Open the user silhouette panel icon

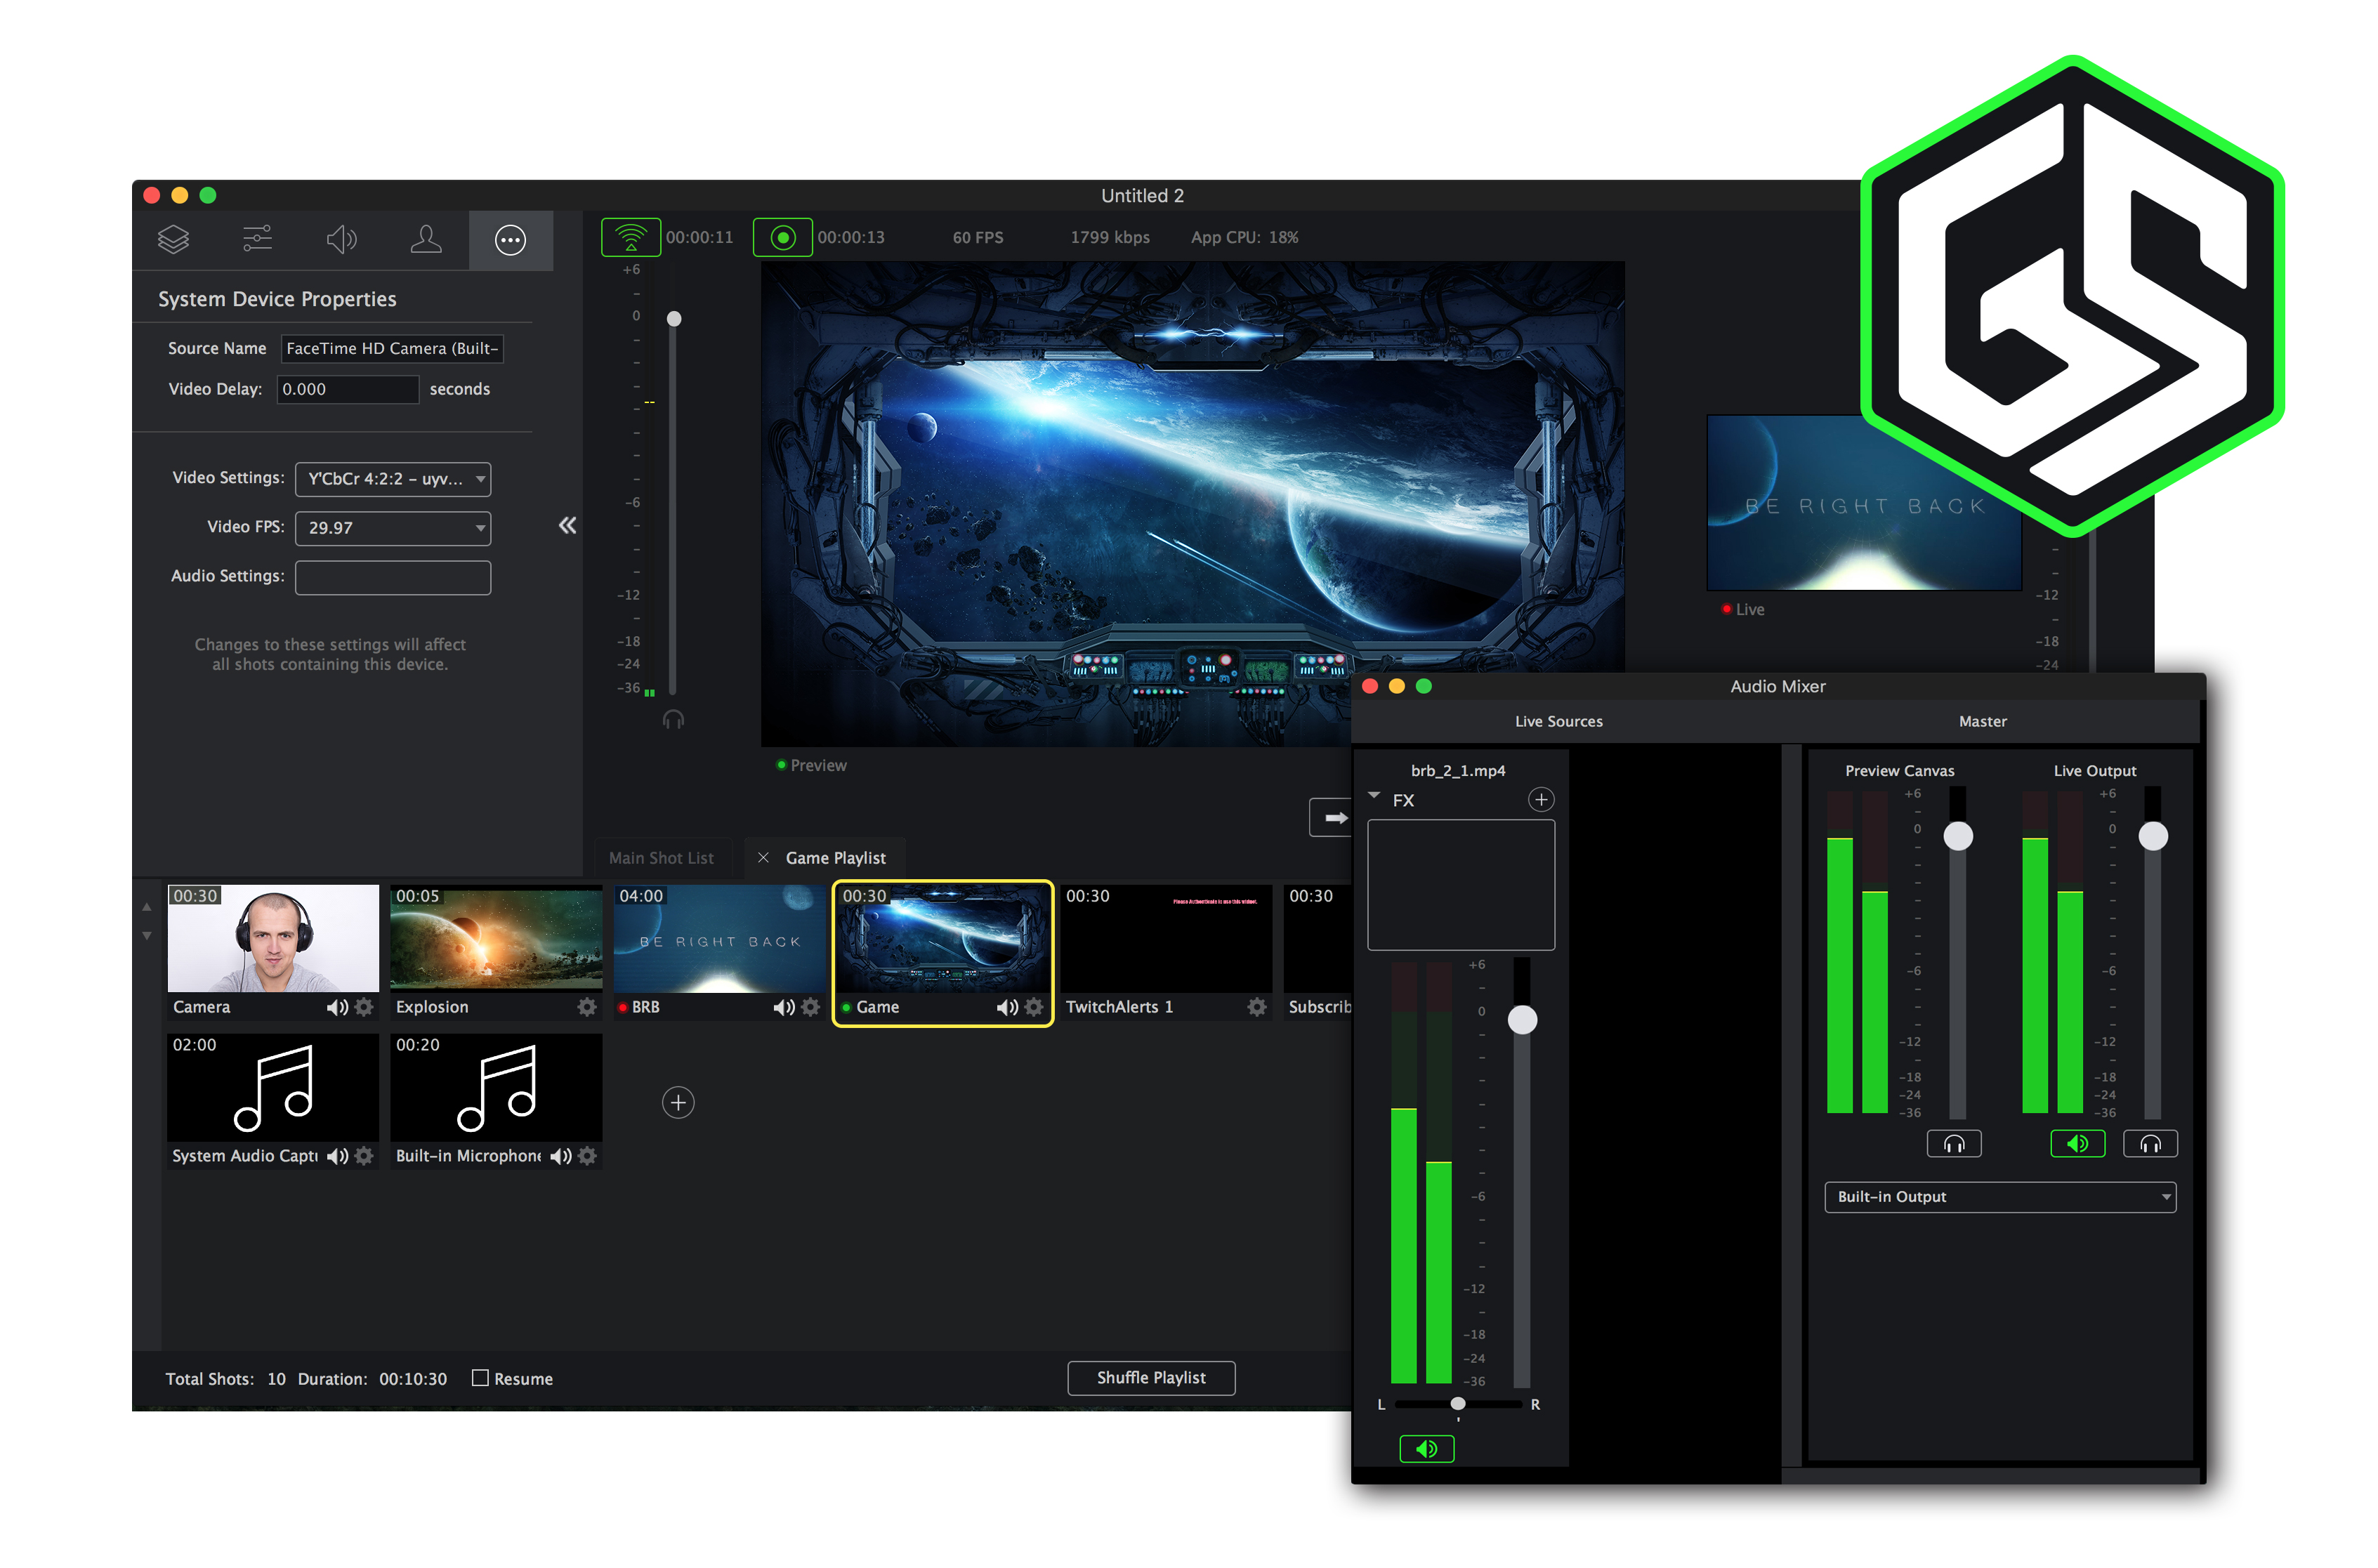click(426, 240)
